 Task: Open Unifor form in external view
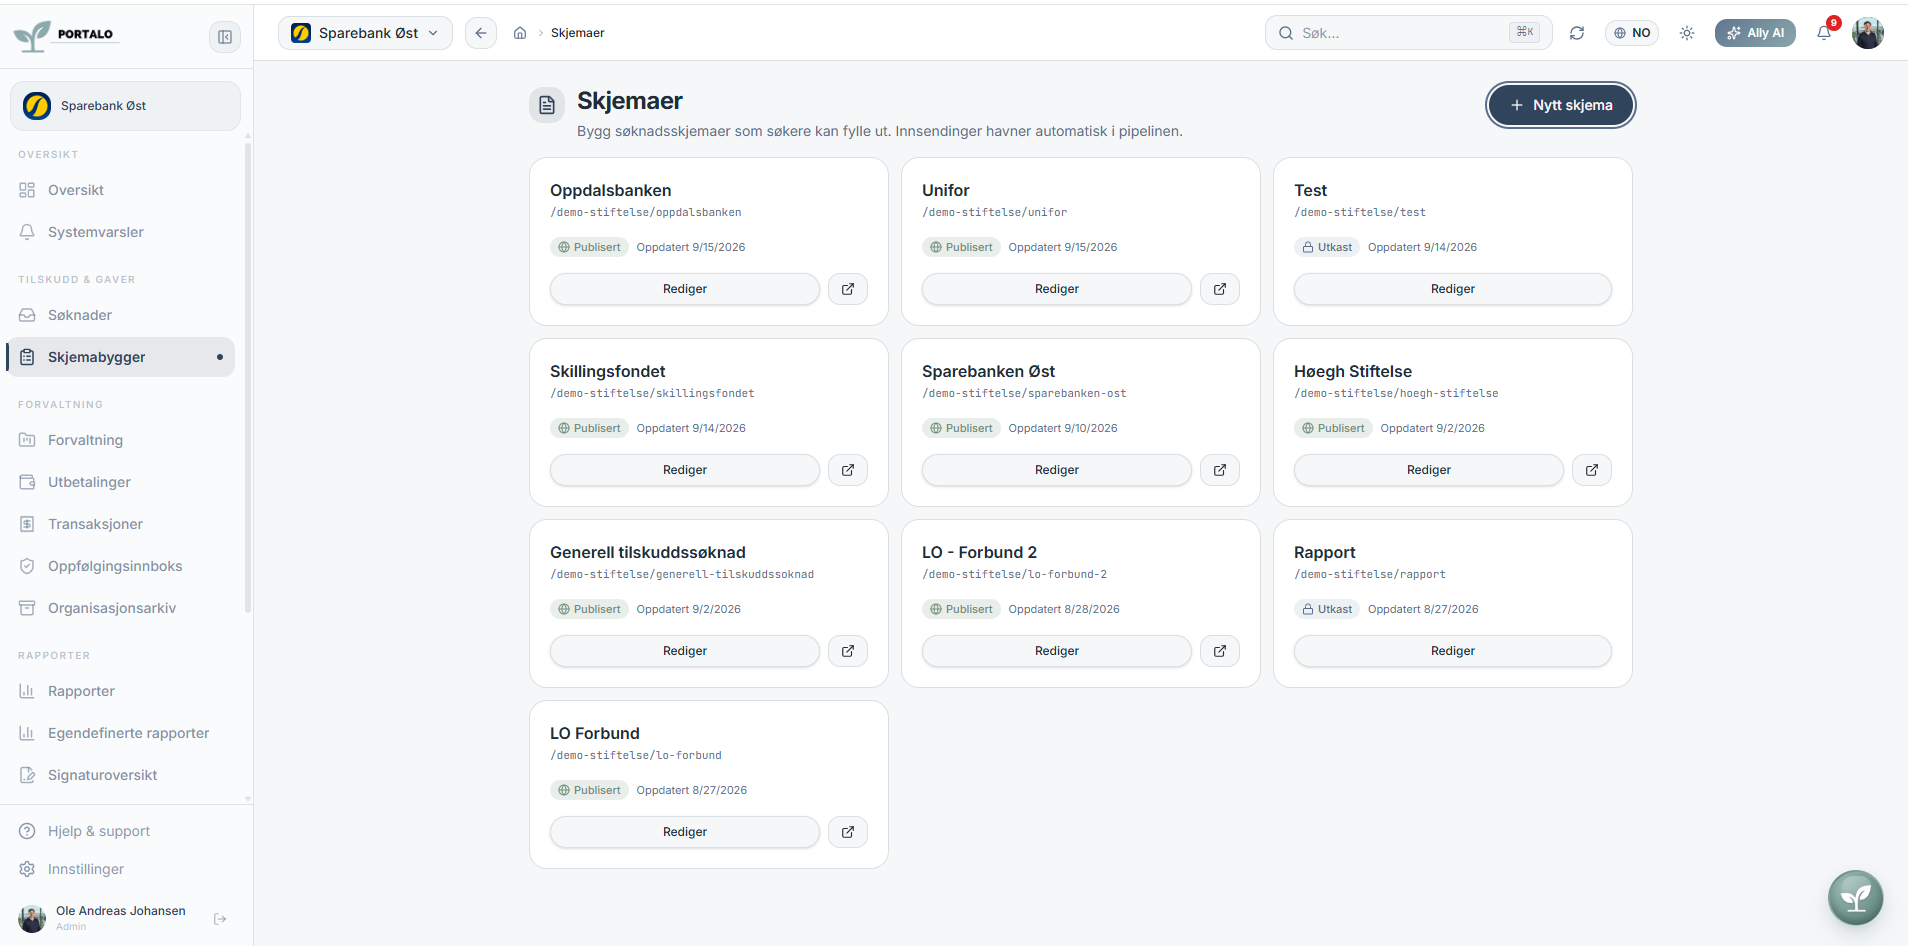1220,289
